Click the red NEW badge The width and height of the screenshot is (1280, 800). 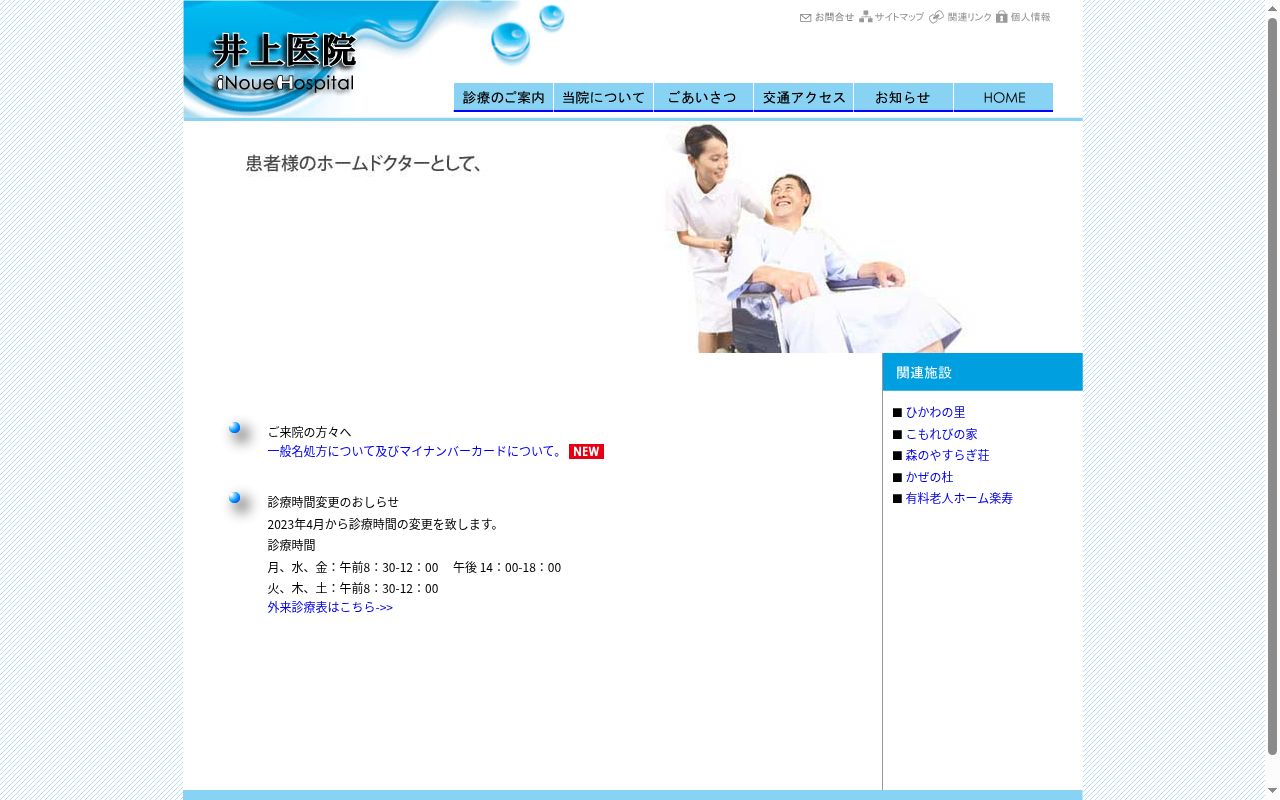coord(586,451)
